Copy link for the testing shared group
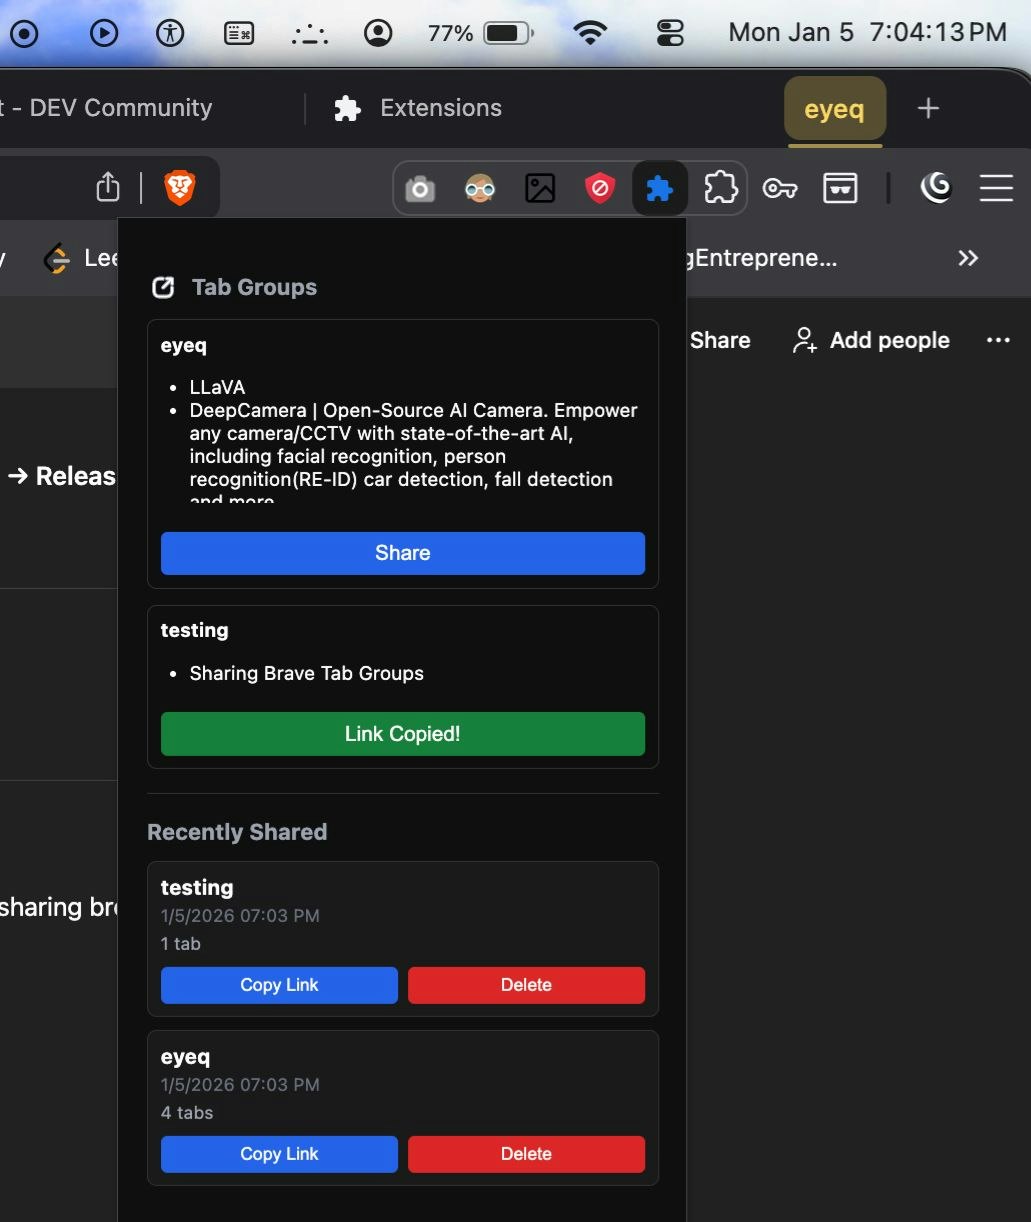The width and height of the screenshot is (1031, 1222). pos(278,985)
